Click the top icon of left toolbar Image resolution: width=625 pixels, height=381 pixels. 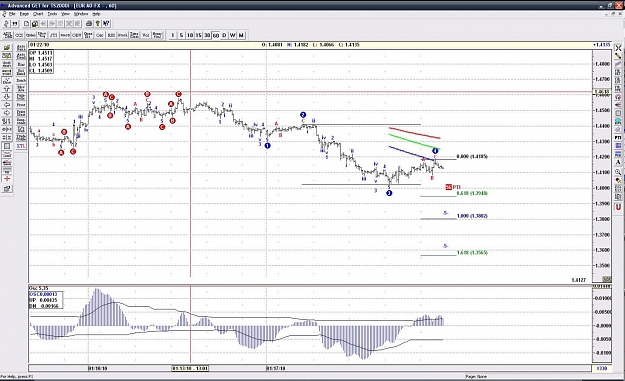tap(7, 47)
